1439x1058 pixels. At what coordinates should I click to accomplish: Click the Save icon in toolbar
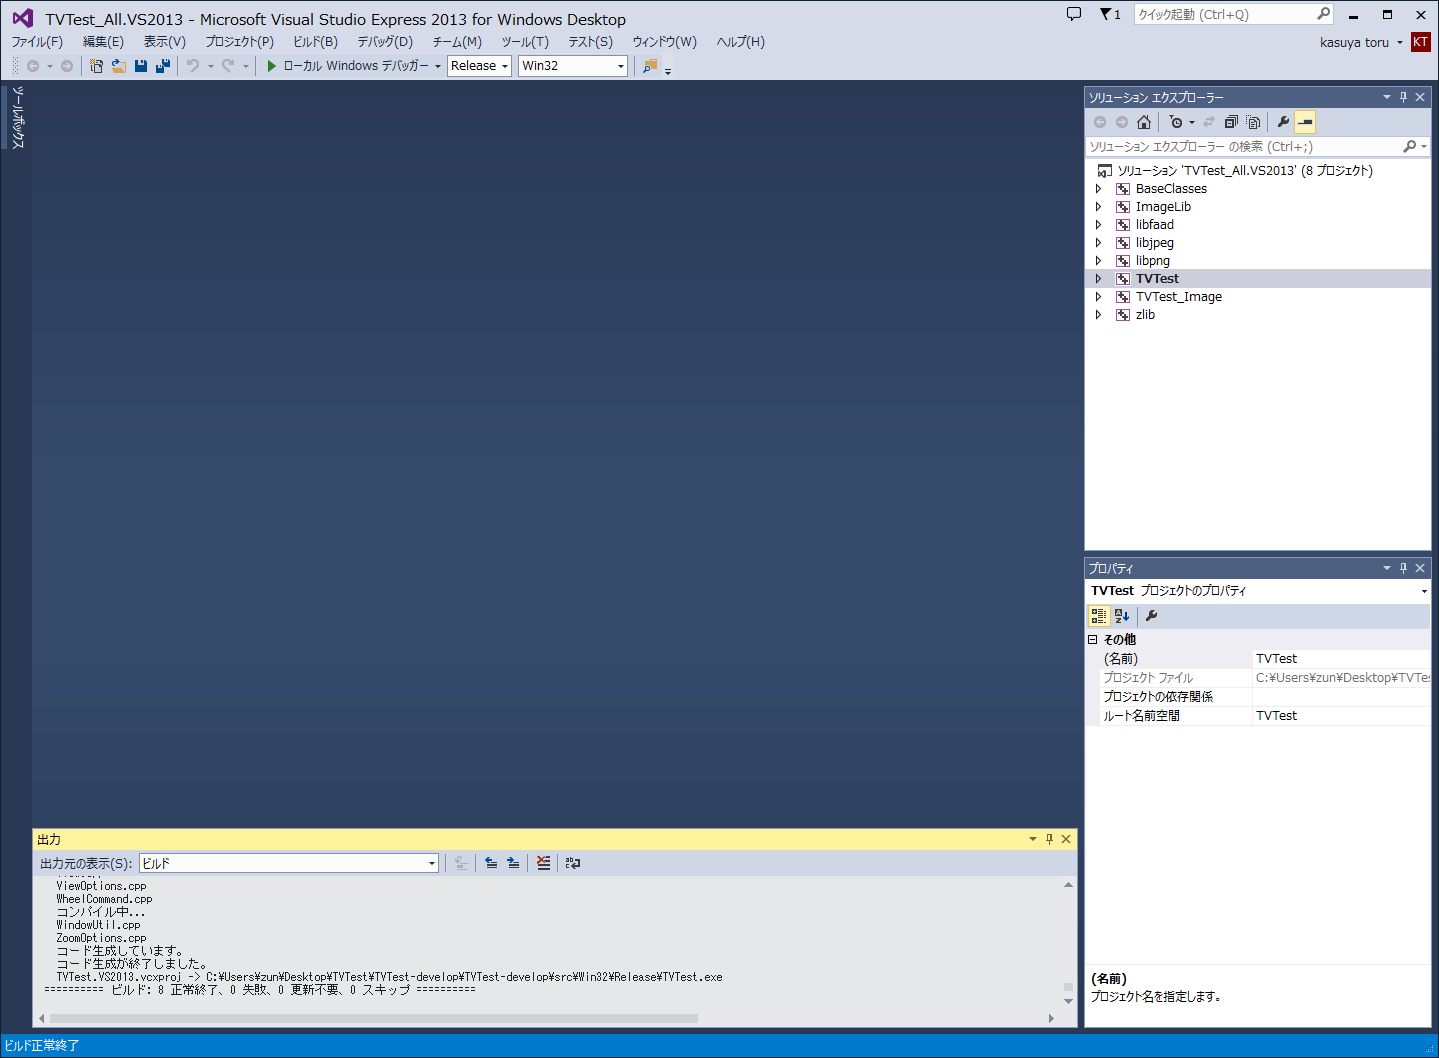tap(140, 66)
